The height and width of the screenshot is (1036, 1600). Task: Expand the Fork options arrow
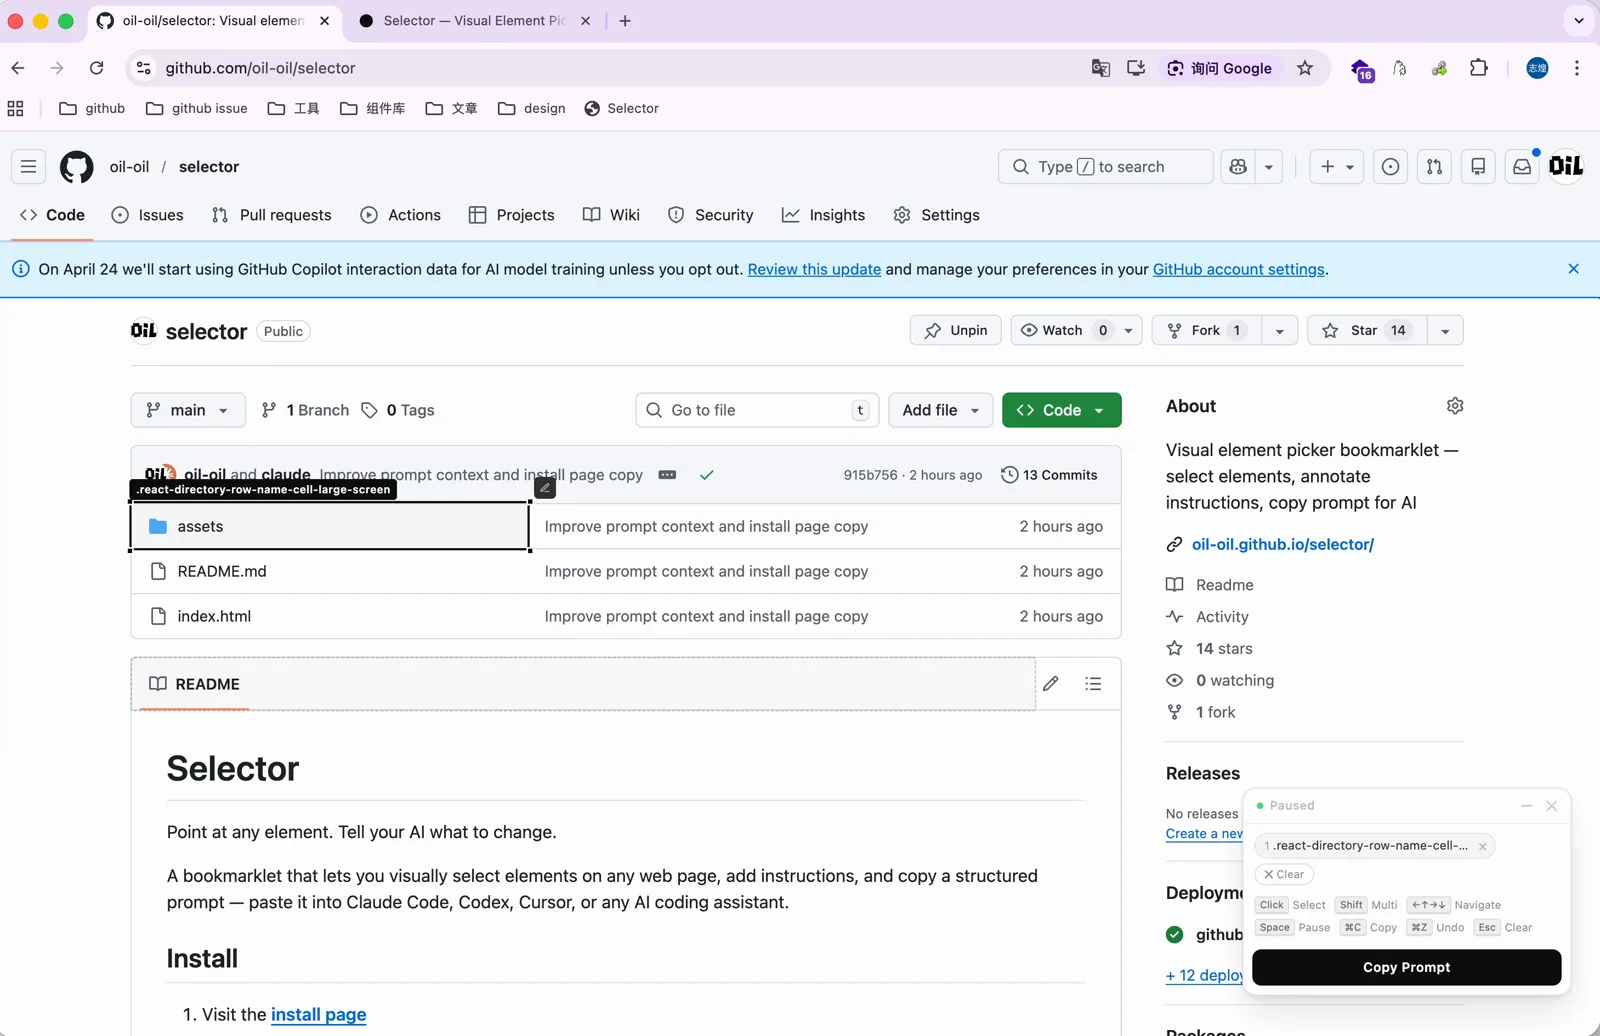click(1280, 331)
